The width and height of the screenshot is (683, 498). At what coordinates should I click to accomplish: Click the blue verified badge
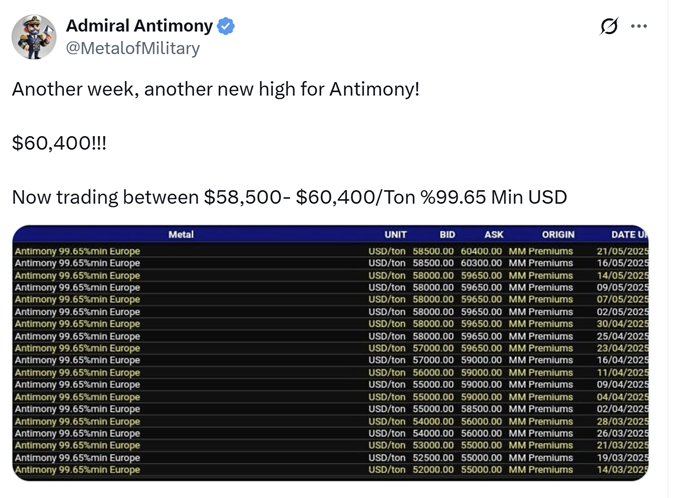pyautogui.click(x=227, y=26)
